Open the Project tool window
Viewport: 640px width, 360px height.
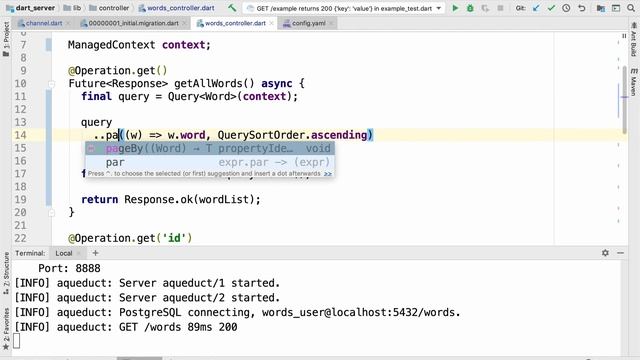[x=6, y=39]
